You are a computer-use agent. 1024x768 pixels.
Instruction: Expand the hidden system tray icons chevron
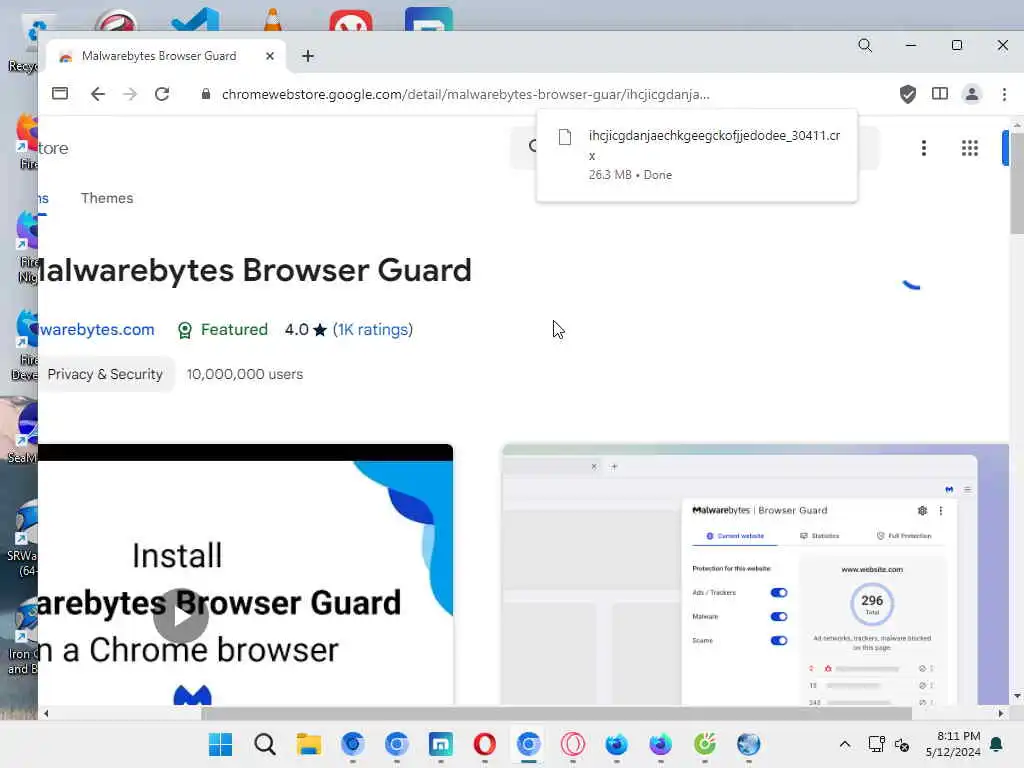coord(844,744)
